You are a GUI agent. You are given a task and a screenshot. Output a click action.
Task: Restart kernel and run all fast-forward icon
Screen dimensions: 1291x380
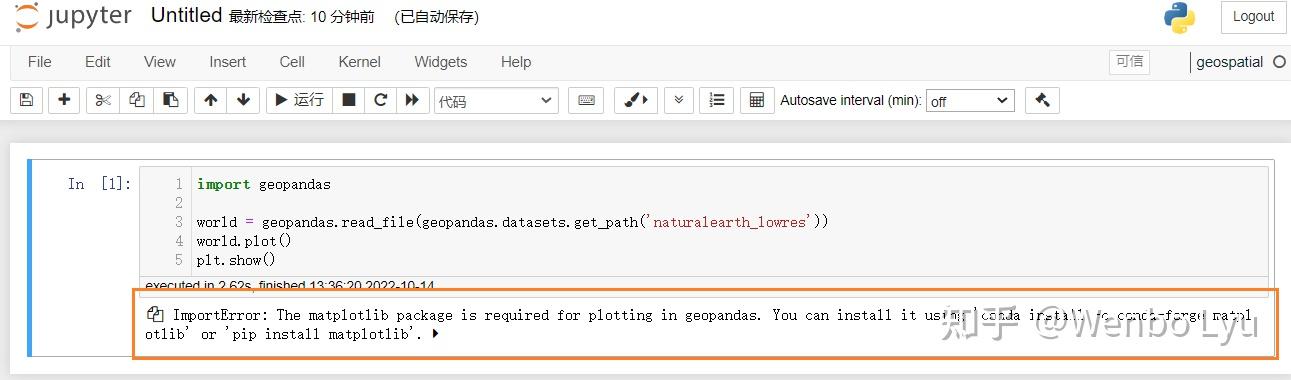click(x=412, y=100)
